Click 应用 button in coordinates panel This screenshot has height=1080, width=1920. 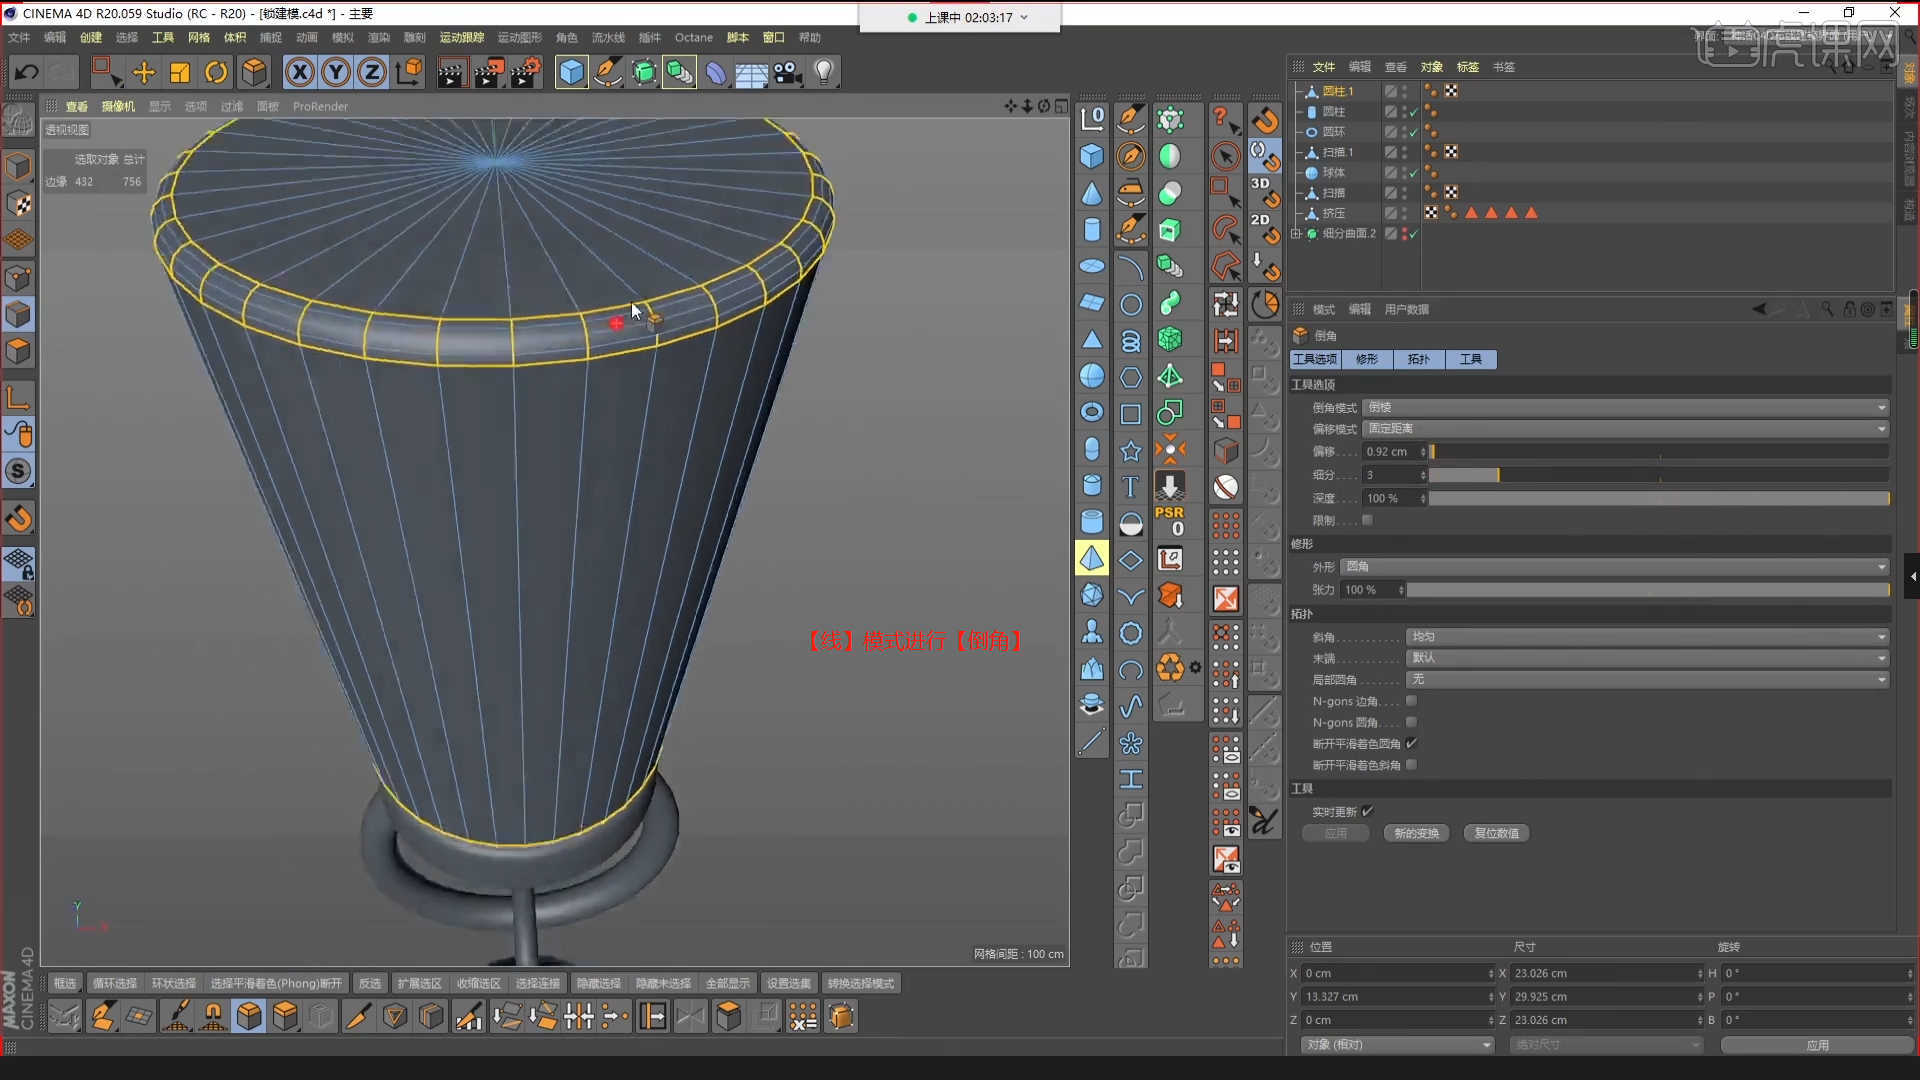point(1817,1044)
